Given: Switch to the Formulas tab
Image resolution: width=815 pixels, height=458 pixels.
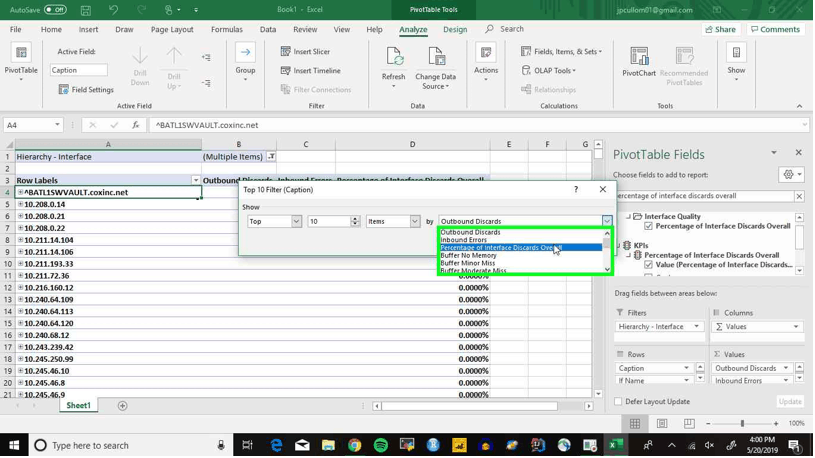Looking at the screenshot, I should 227,30.
